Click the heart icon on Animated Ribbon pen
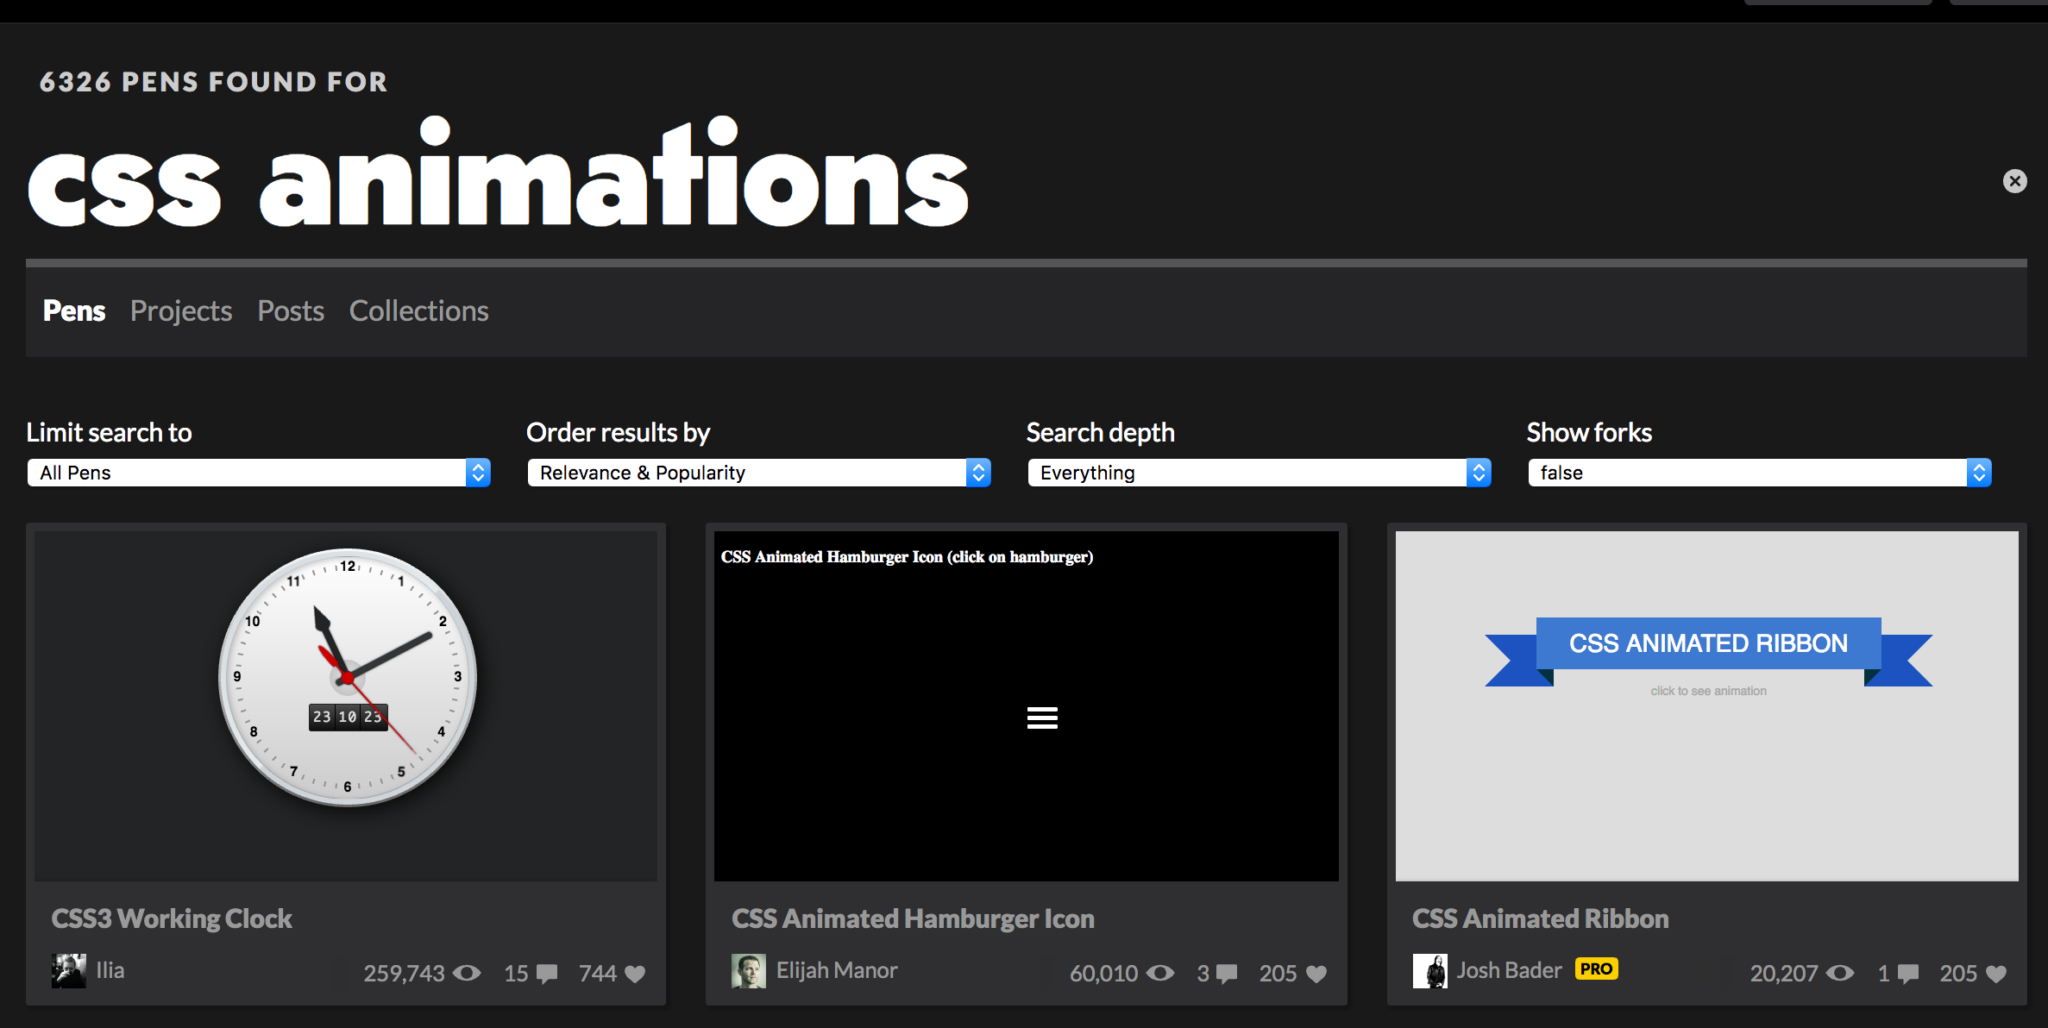 [1996, 974]
